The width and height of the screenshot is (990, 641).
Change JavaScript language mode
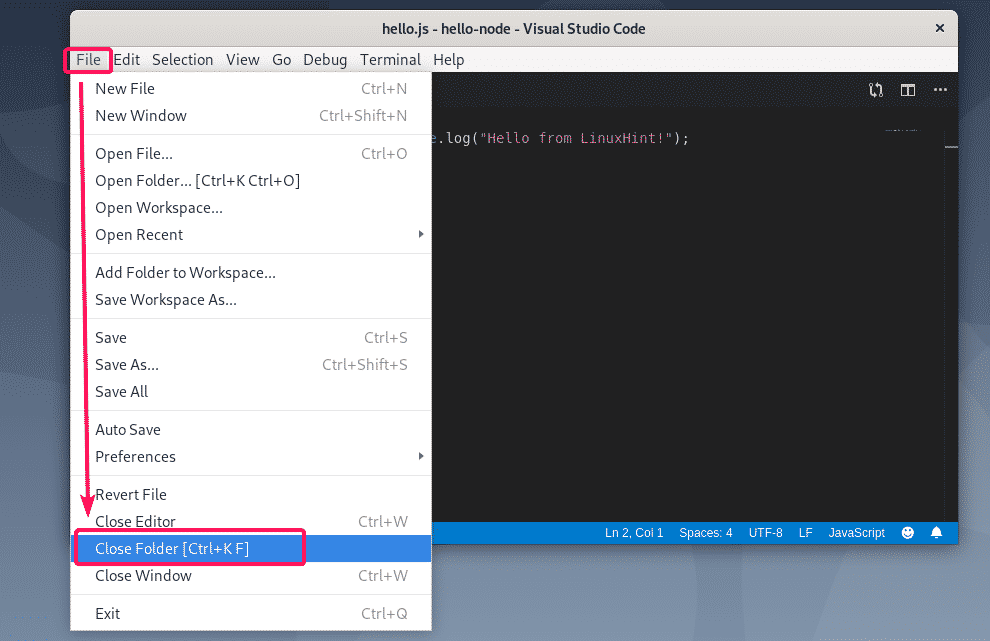856,532
